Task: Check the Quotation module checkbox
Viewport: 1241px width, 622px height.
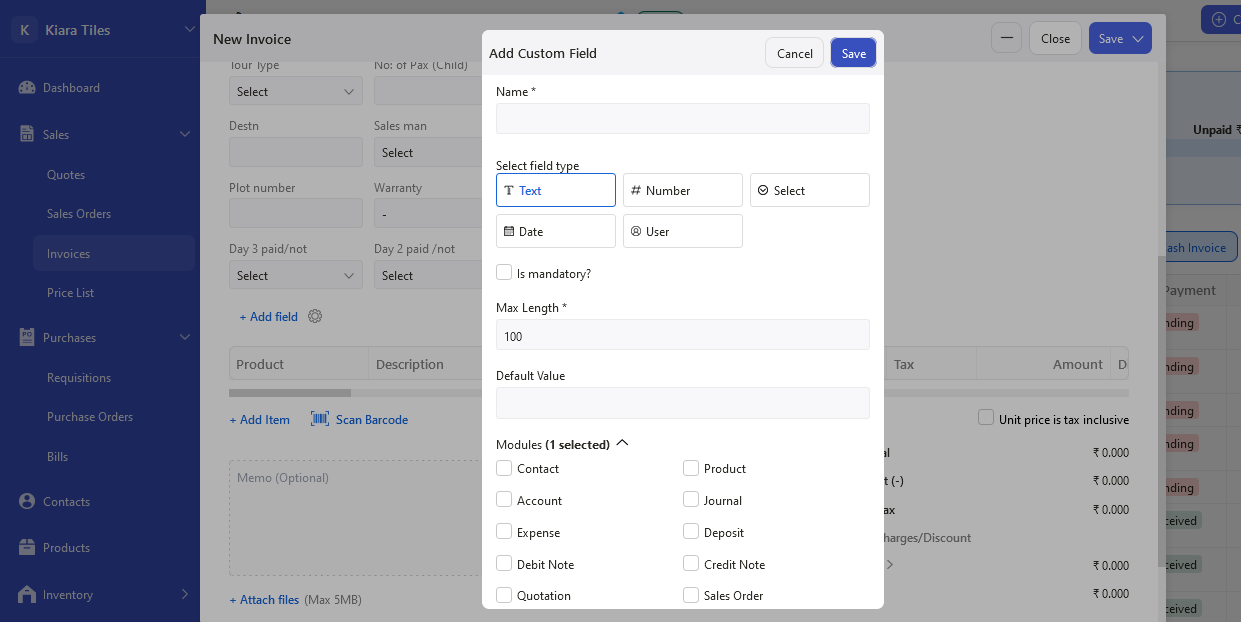Action: (x=504, y=595)
